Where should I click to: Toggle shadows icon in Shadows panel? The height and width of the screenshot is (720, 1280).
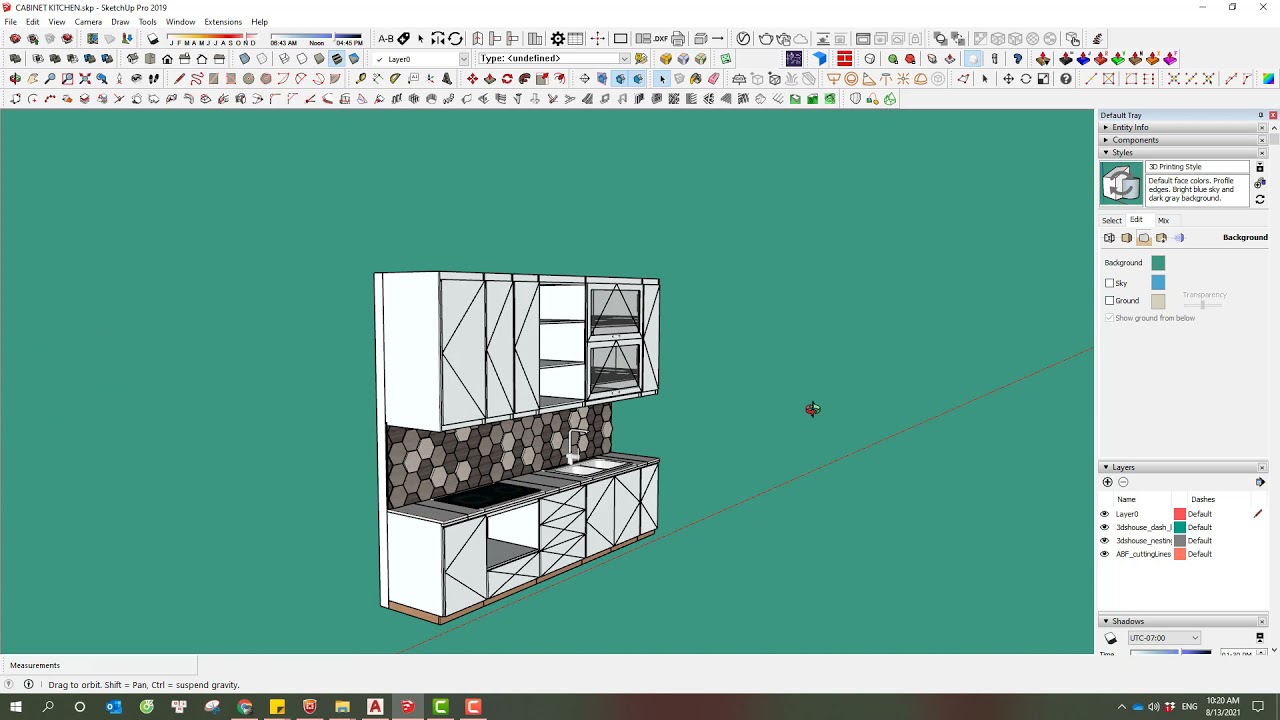coord(1110,638)
